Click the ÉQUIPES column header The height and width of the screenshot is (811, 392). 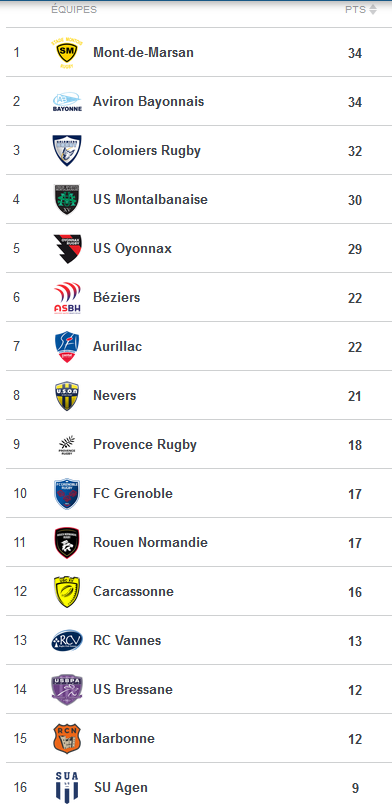(74, 9)
